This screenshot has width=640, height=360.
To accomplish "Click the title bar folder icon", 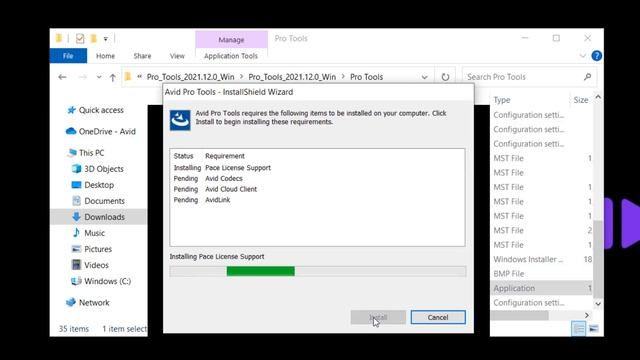I will 59,38.
